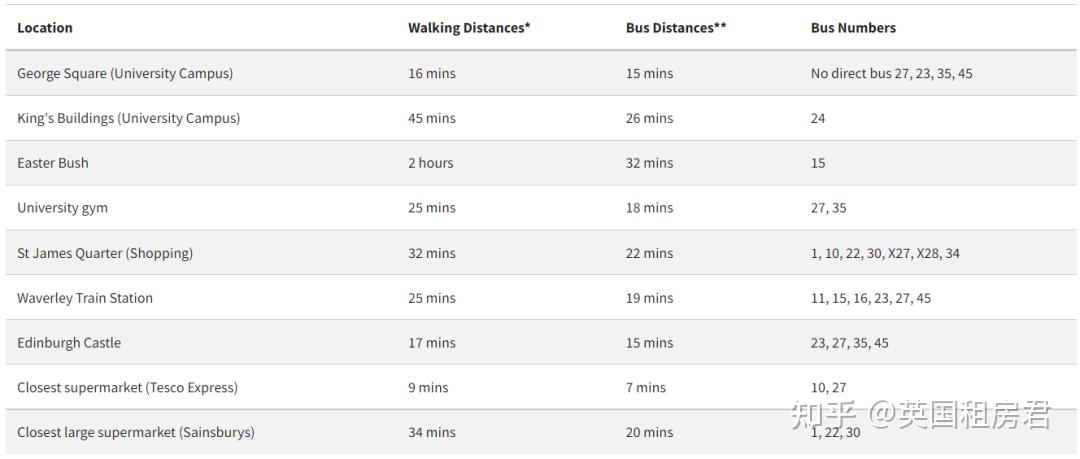Click the Edinburgh Castle location cell
Screen dimensions: 1080x459
tap(69, 343)
